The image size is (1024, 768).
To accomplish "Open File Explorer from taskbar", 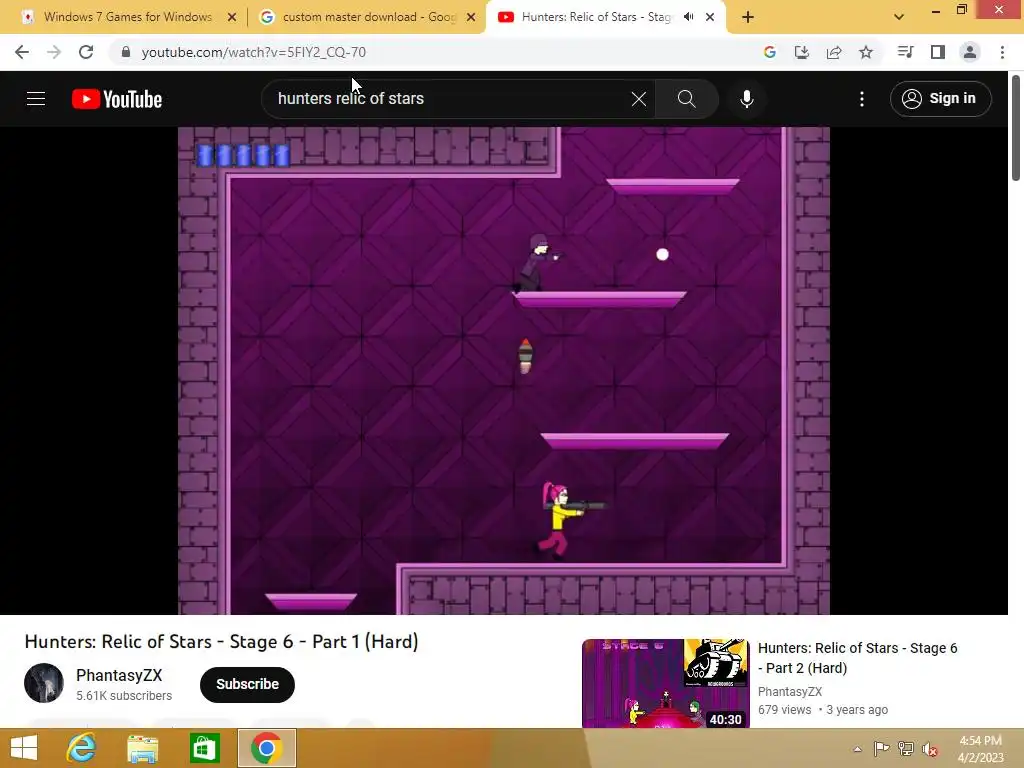I will (x=142, y=748).
